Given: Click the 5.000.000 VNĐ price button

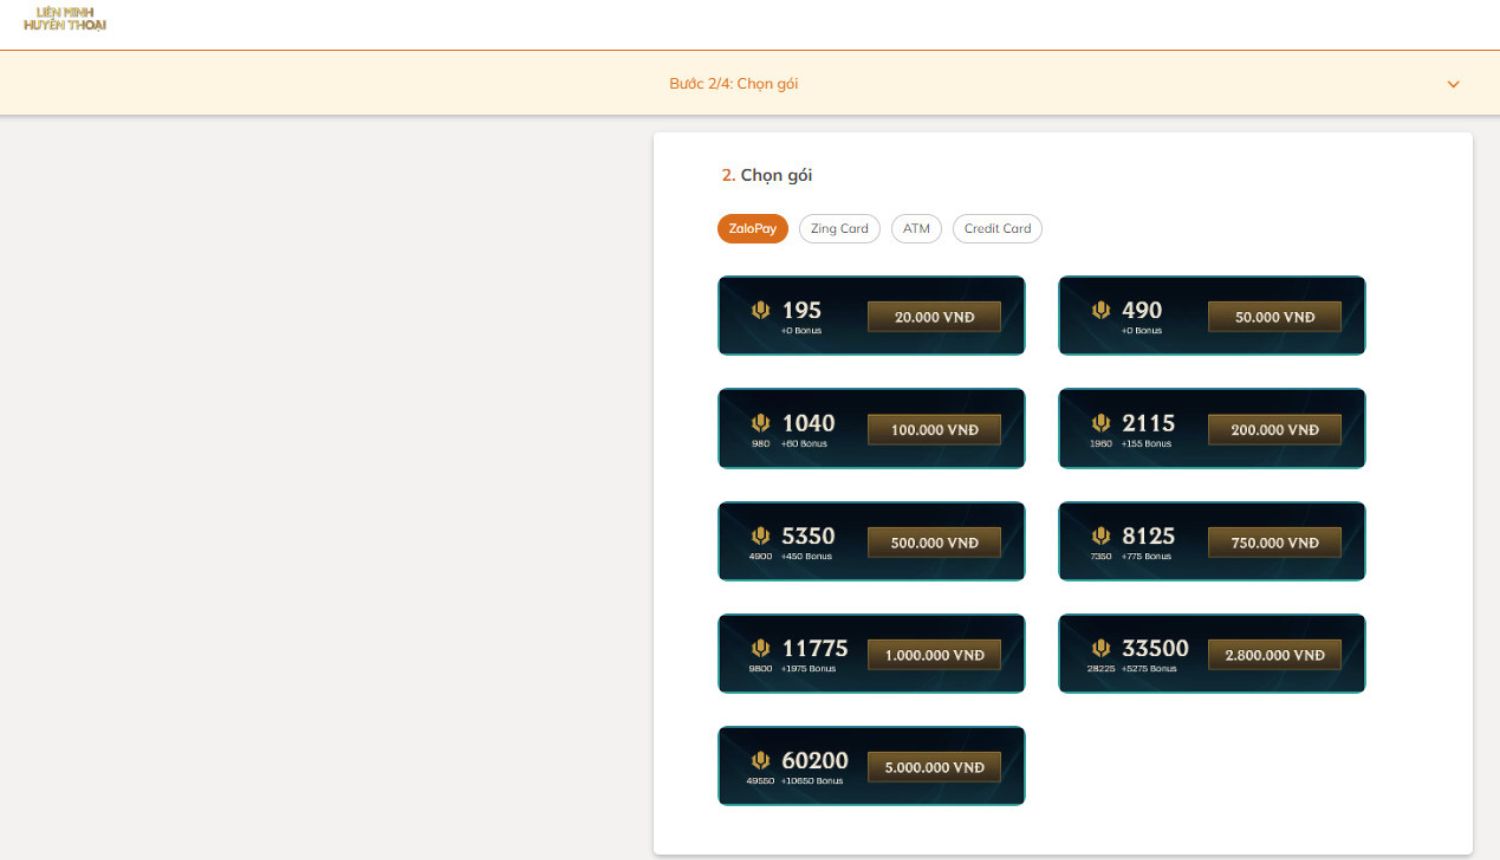Looking at the screenshot, I should pos(934,768).
